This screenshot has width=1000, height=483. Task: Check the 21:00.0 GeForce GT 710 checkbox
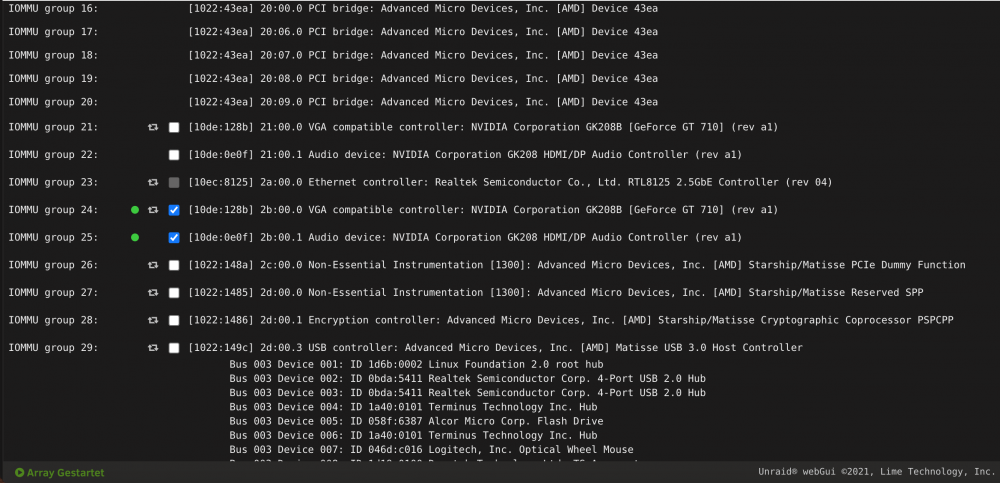tap(173, 128)
